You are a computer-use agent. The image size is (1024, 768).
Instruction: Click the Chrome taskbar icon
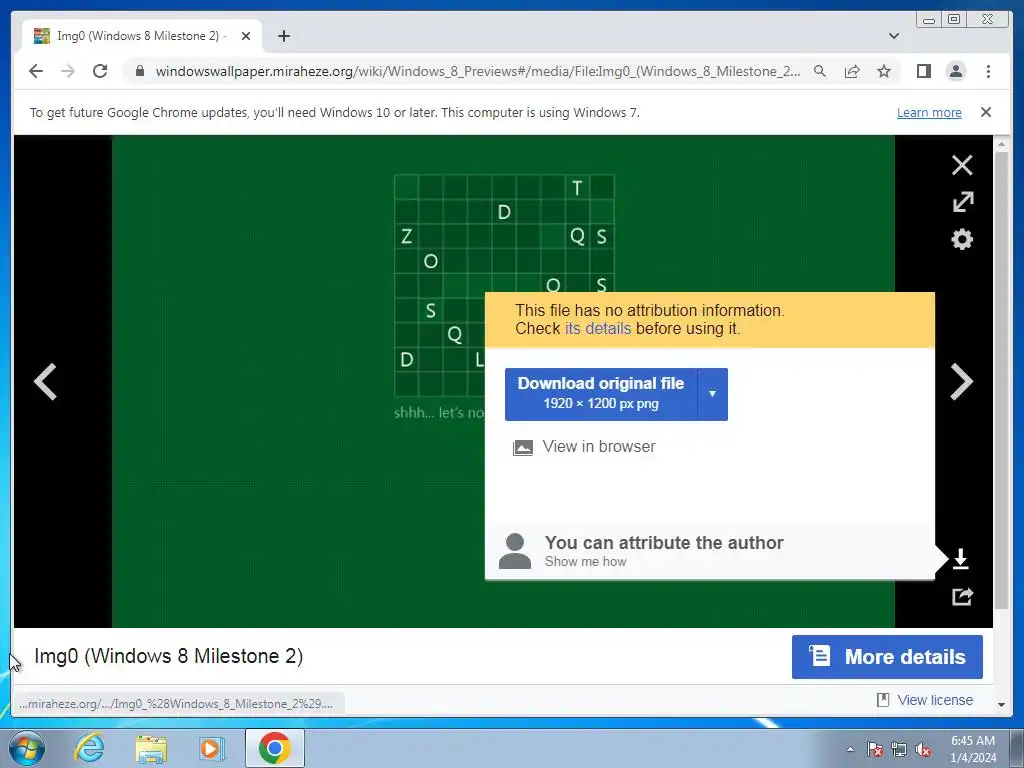[274, 748]
